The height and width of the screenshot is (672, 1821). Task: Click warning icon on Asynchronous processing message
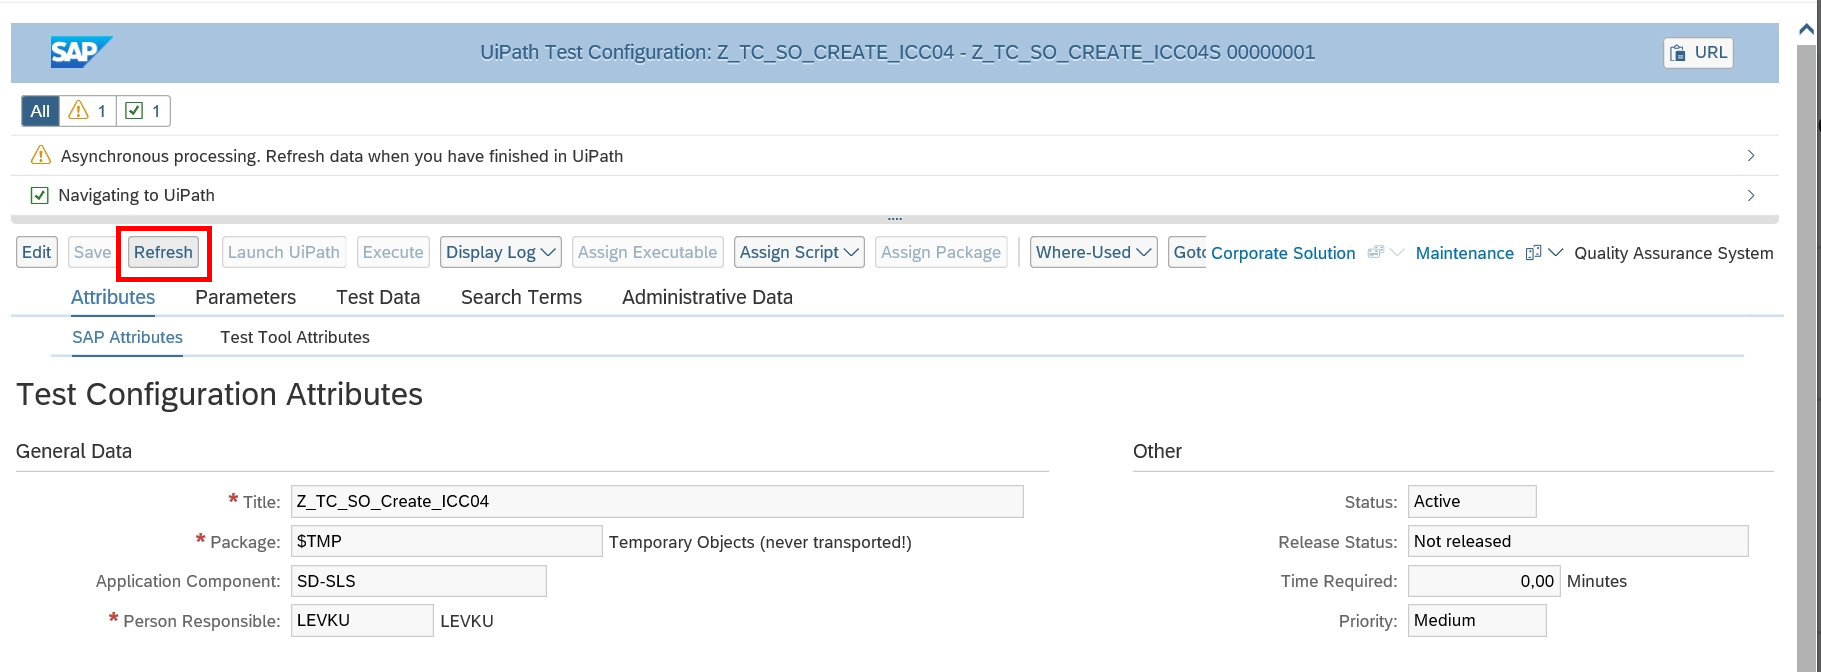pos(41,156)
